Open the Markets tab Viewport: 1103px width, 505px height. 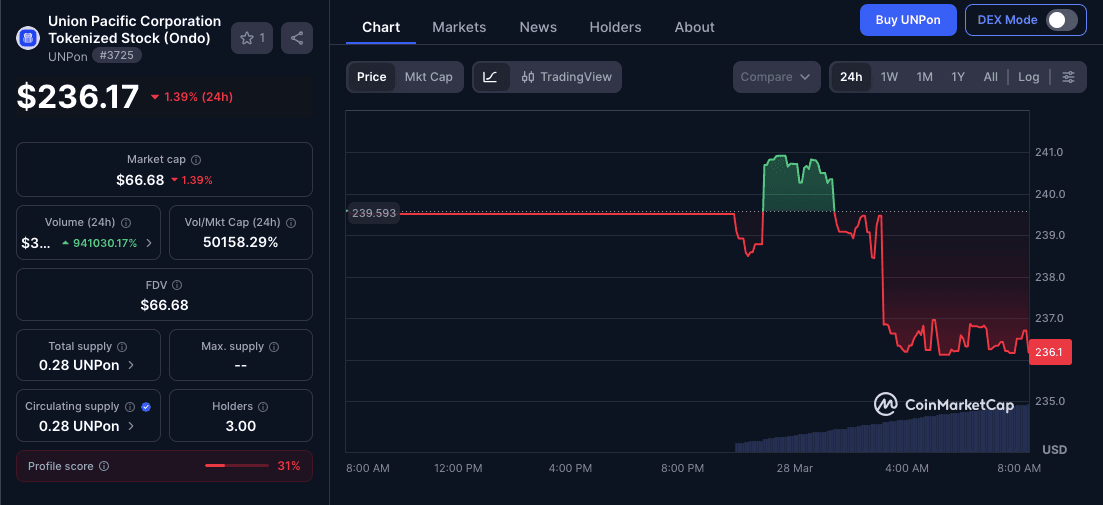[459, 27]
